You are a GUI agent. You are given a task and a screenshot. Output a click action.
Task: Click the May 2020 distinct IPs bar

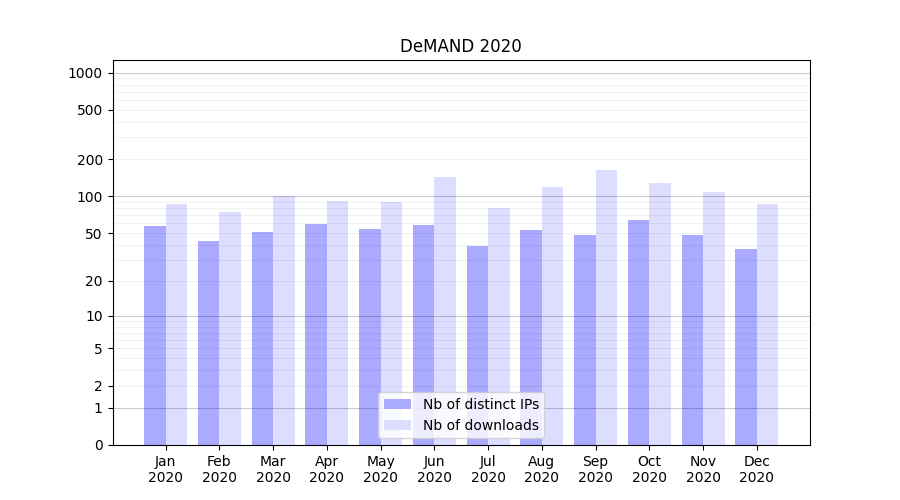pos(370,337)
